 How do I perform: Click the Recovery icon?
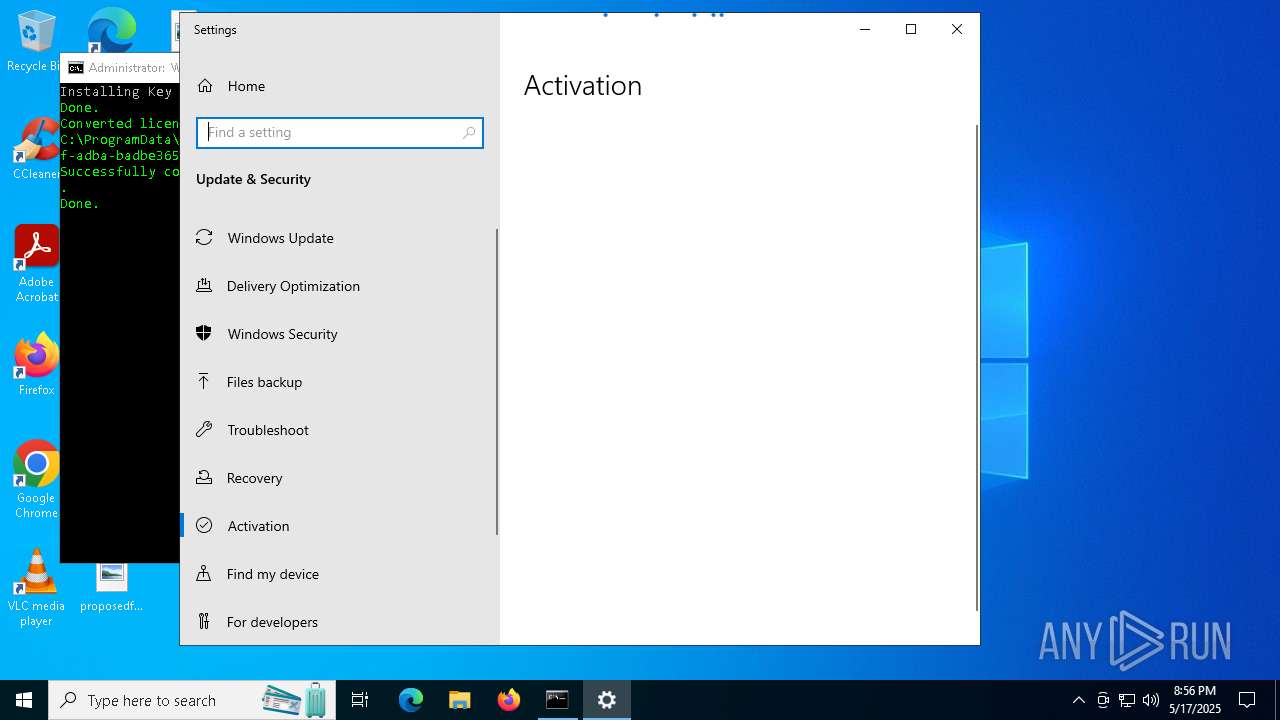click(x=204, y=478)
